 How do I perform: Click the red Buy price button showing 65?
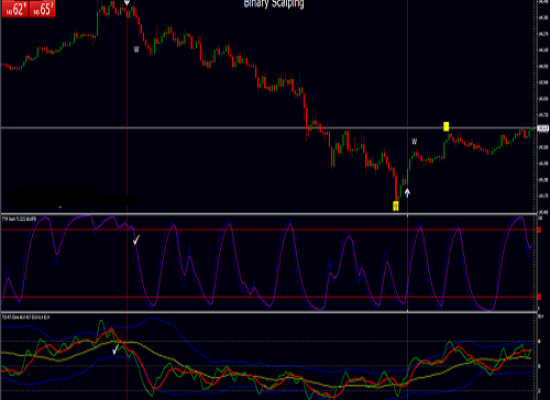pyautogui.click(x=42, y=9)
